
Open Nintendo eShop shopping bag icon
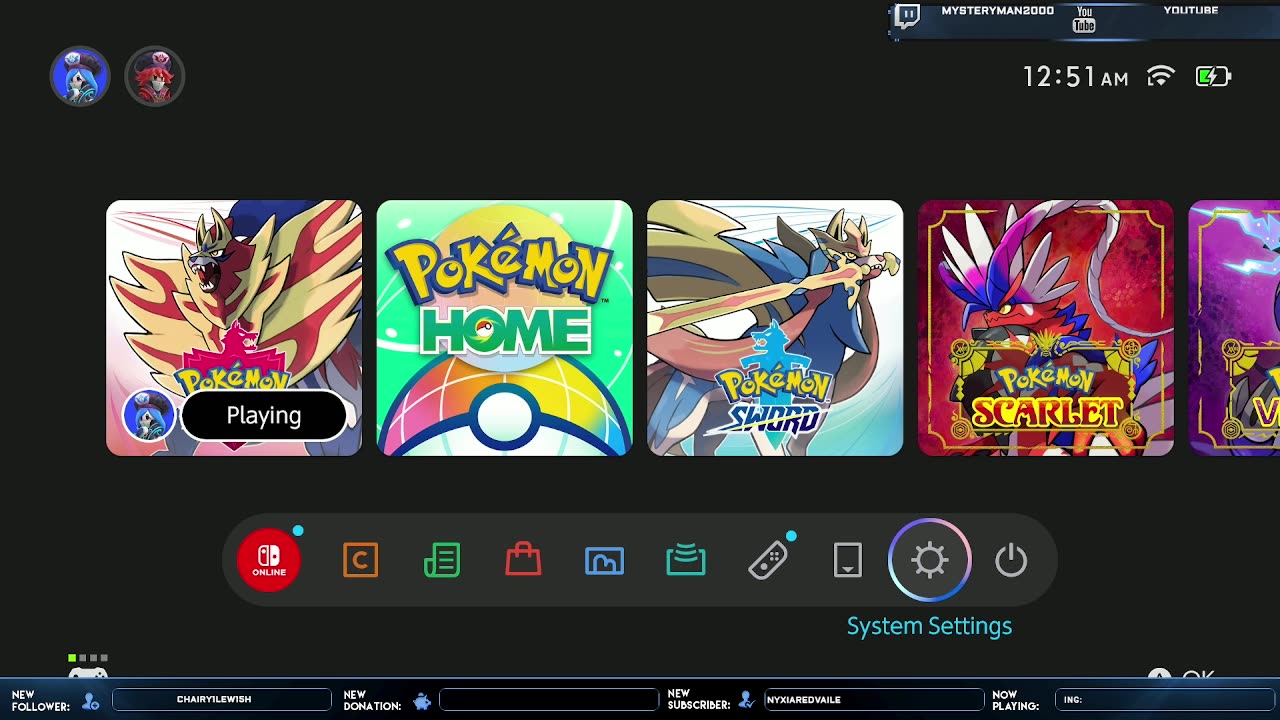point(523,560)
